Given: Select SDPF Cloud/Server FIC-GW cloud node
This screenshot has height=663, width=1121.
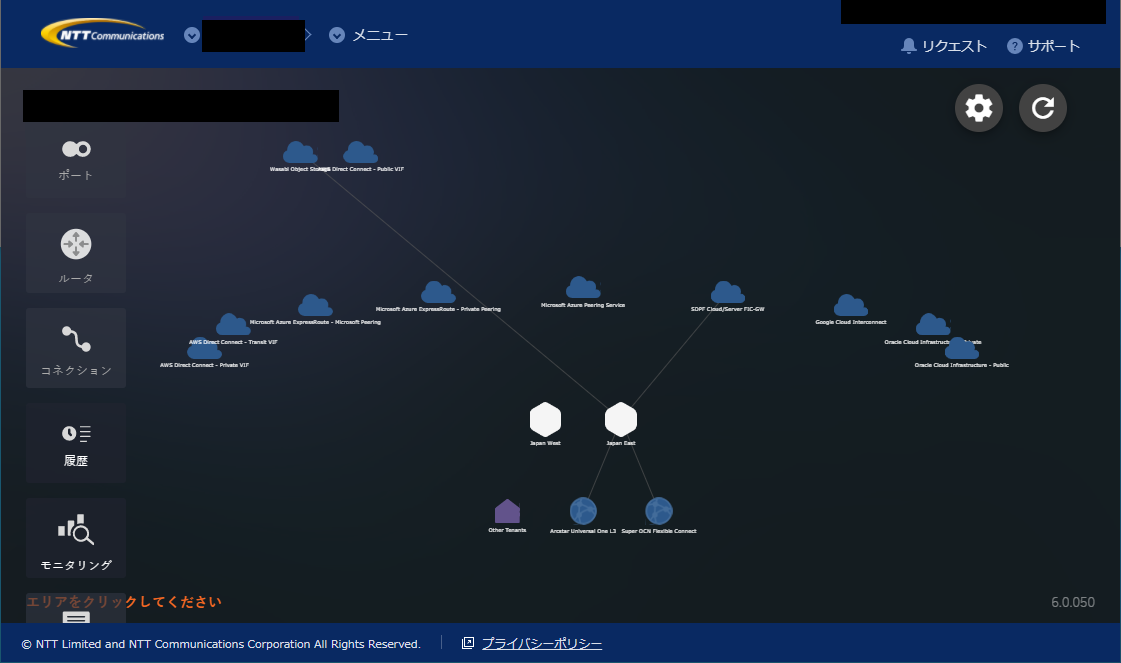Looking at the screenshot, I should [x=728, y=293].
